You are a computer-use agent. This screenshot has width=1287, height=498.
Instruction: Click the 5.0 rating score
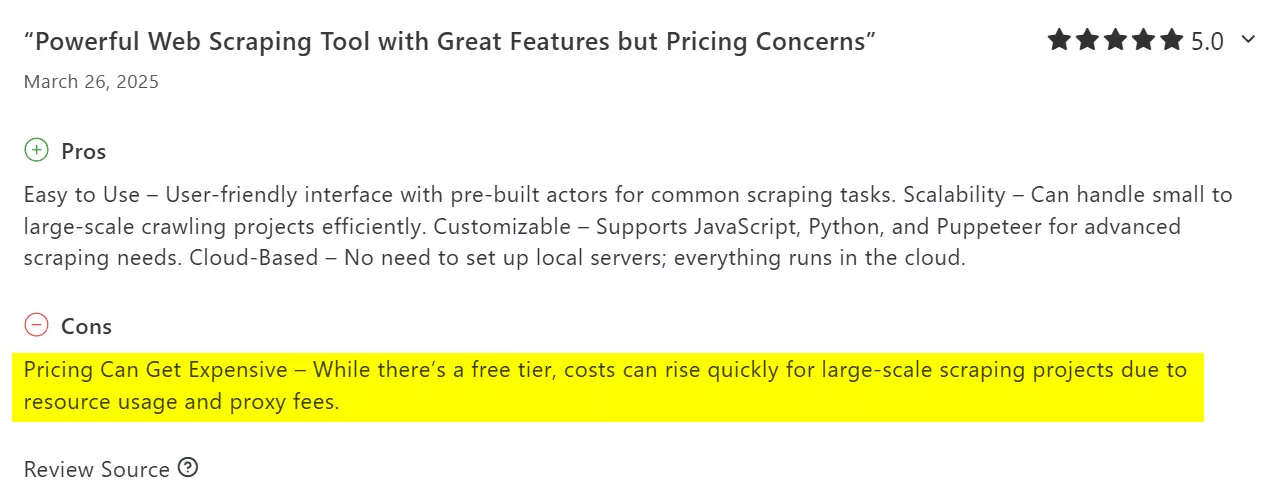point(1207,42)
